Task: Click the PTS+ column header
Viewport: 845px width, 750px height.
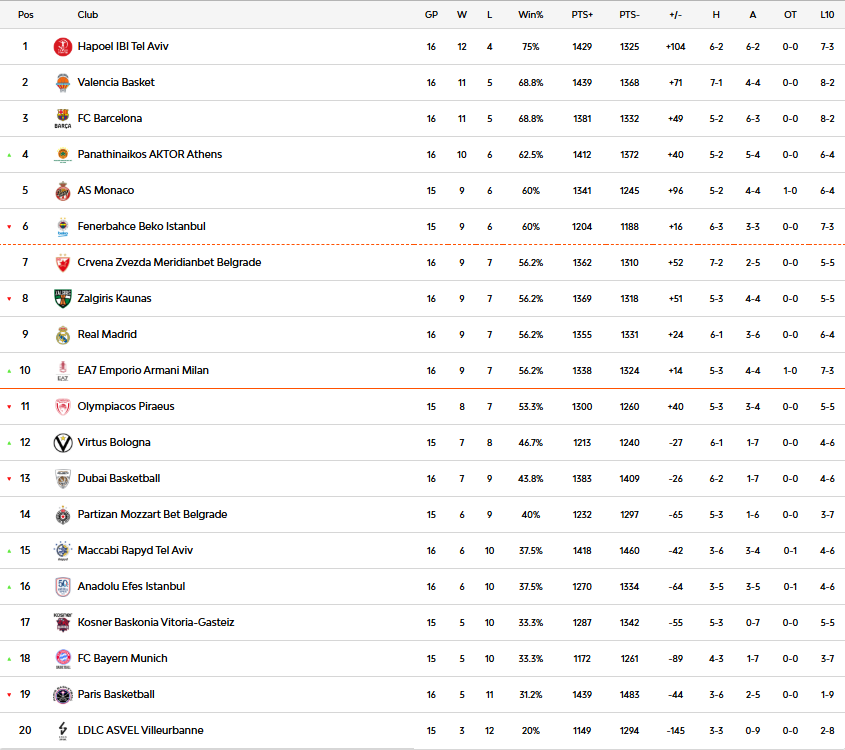Action: coord(582,15)
